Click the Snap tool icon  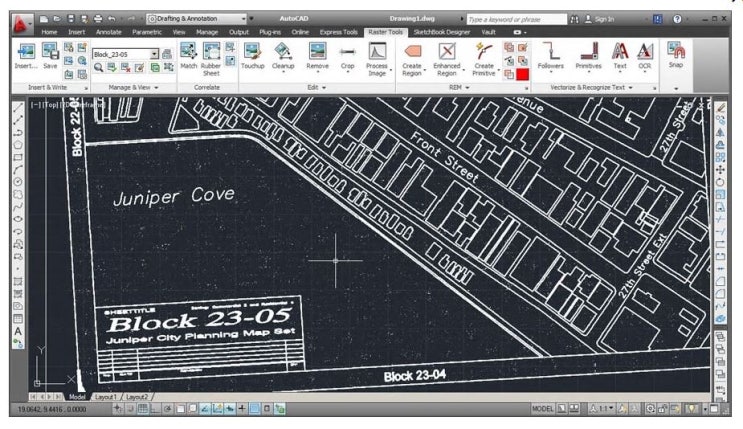[676, 50]
